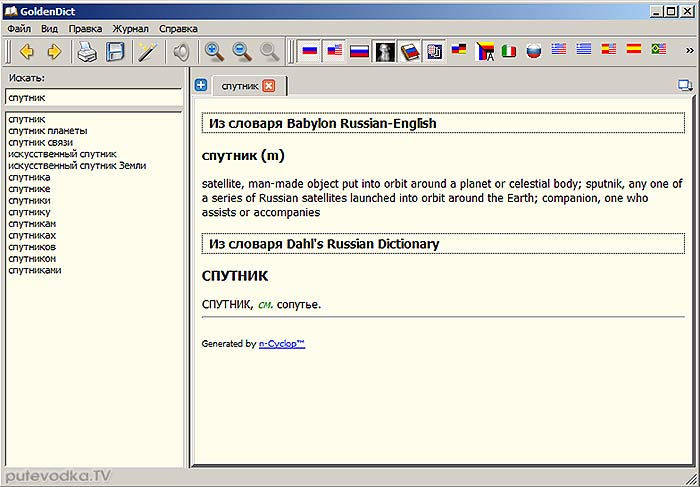Toggle the portrait photo dictionary icon

tap(385, 52)
